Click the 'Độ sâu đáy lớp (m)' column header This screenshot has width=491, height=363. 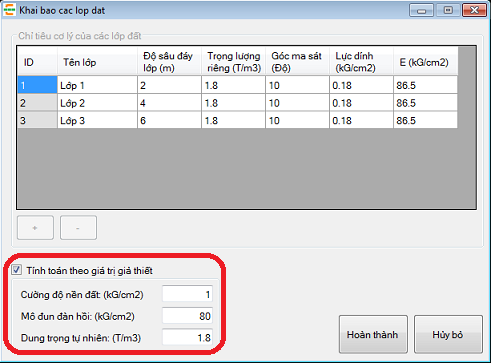(x=169, y=61)
